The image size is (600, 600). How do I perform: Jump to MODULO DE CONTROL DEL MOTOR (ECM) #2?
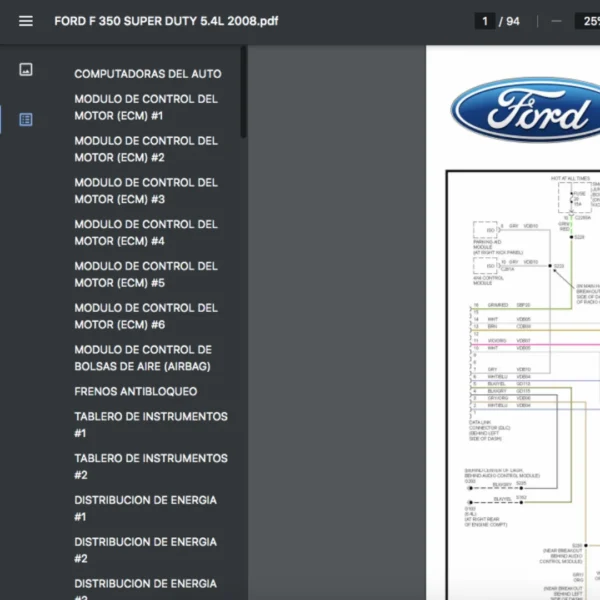(146, 149)
